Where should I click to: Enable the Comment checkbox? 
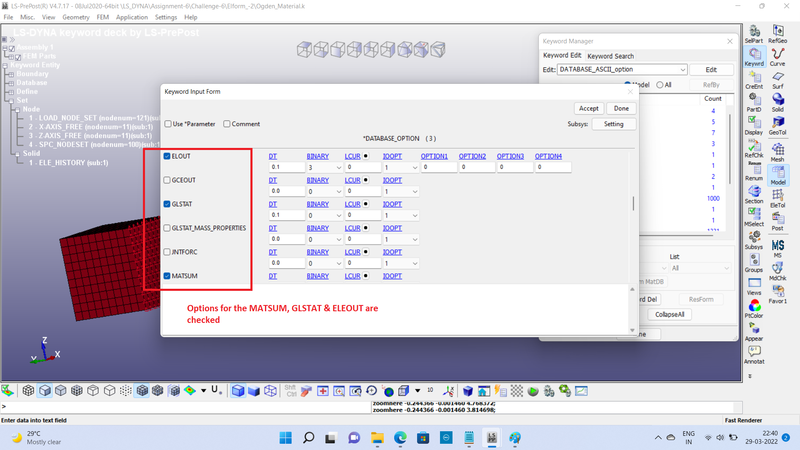tap(227, 124)
